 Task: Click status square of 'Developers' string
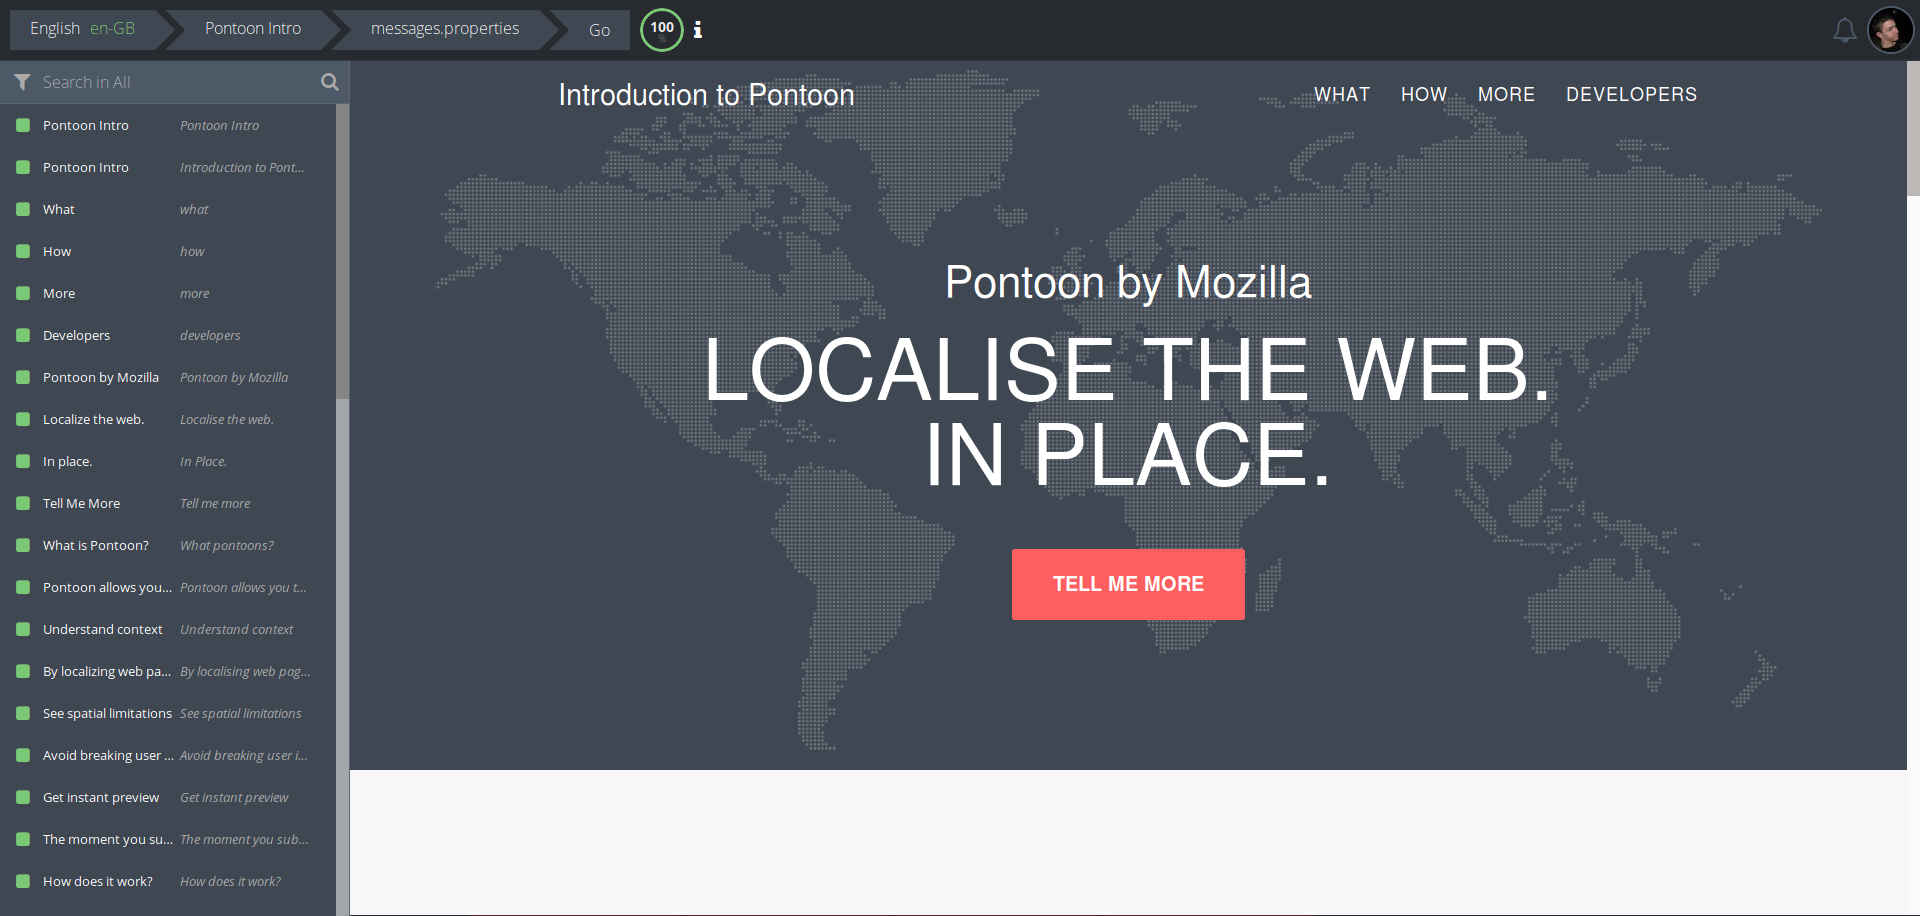pos(23,335)
